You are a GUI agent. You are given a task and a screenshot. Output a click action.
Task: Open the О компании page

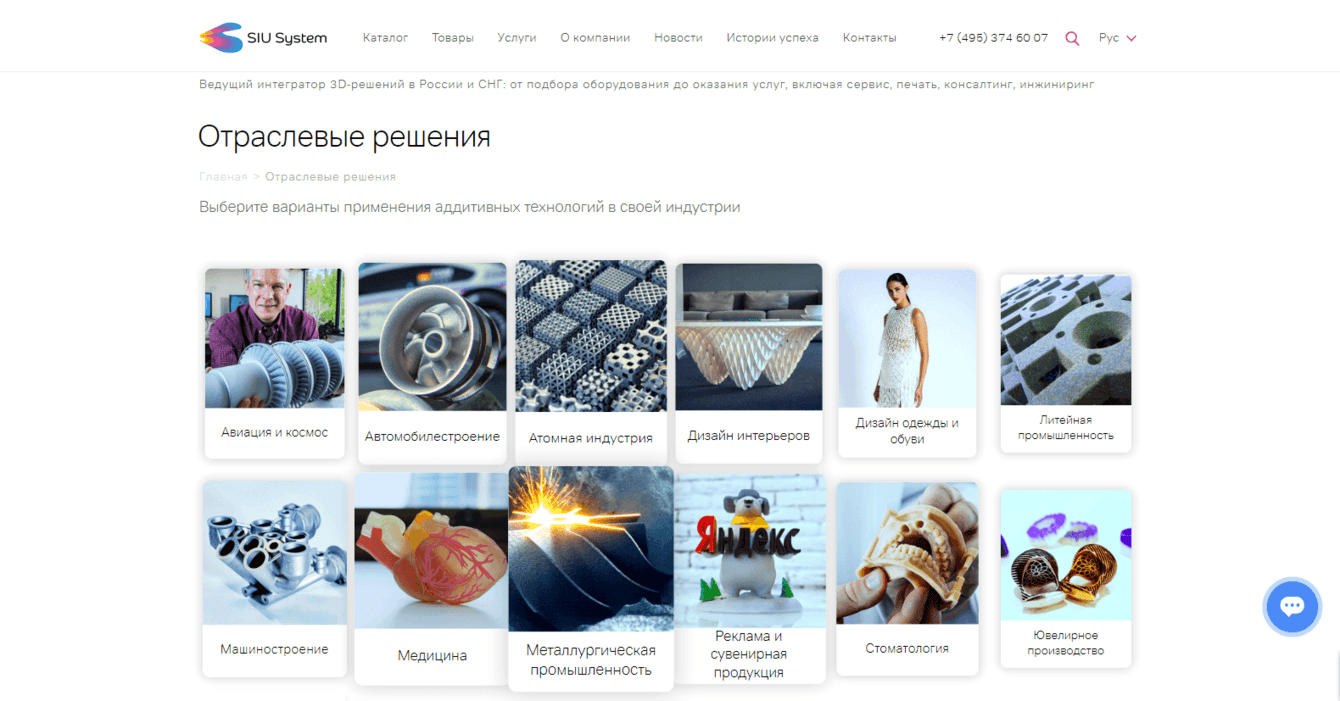point(595,38)
